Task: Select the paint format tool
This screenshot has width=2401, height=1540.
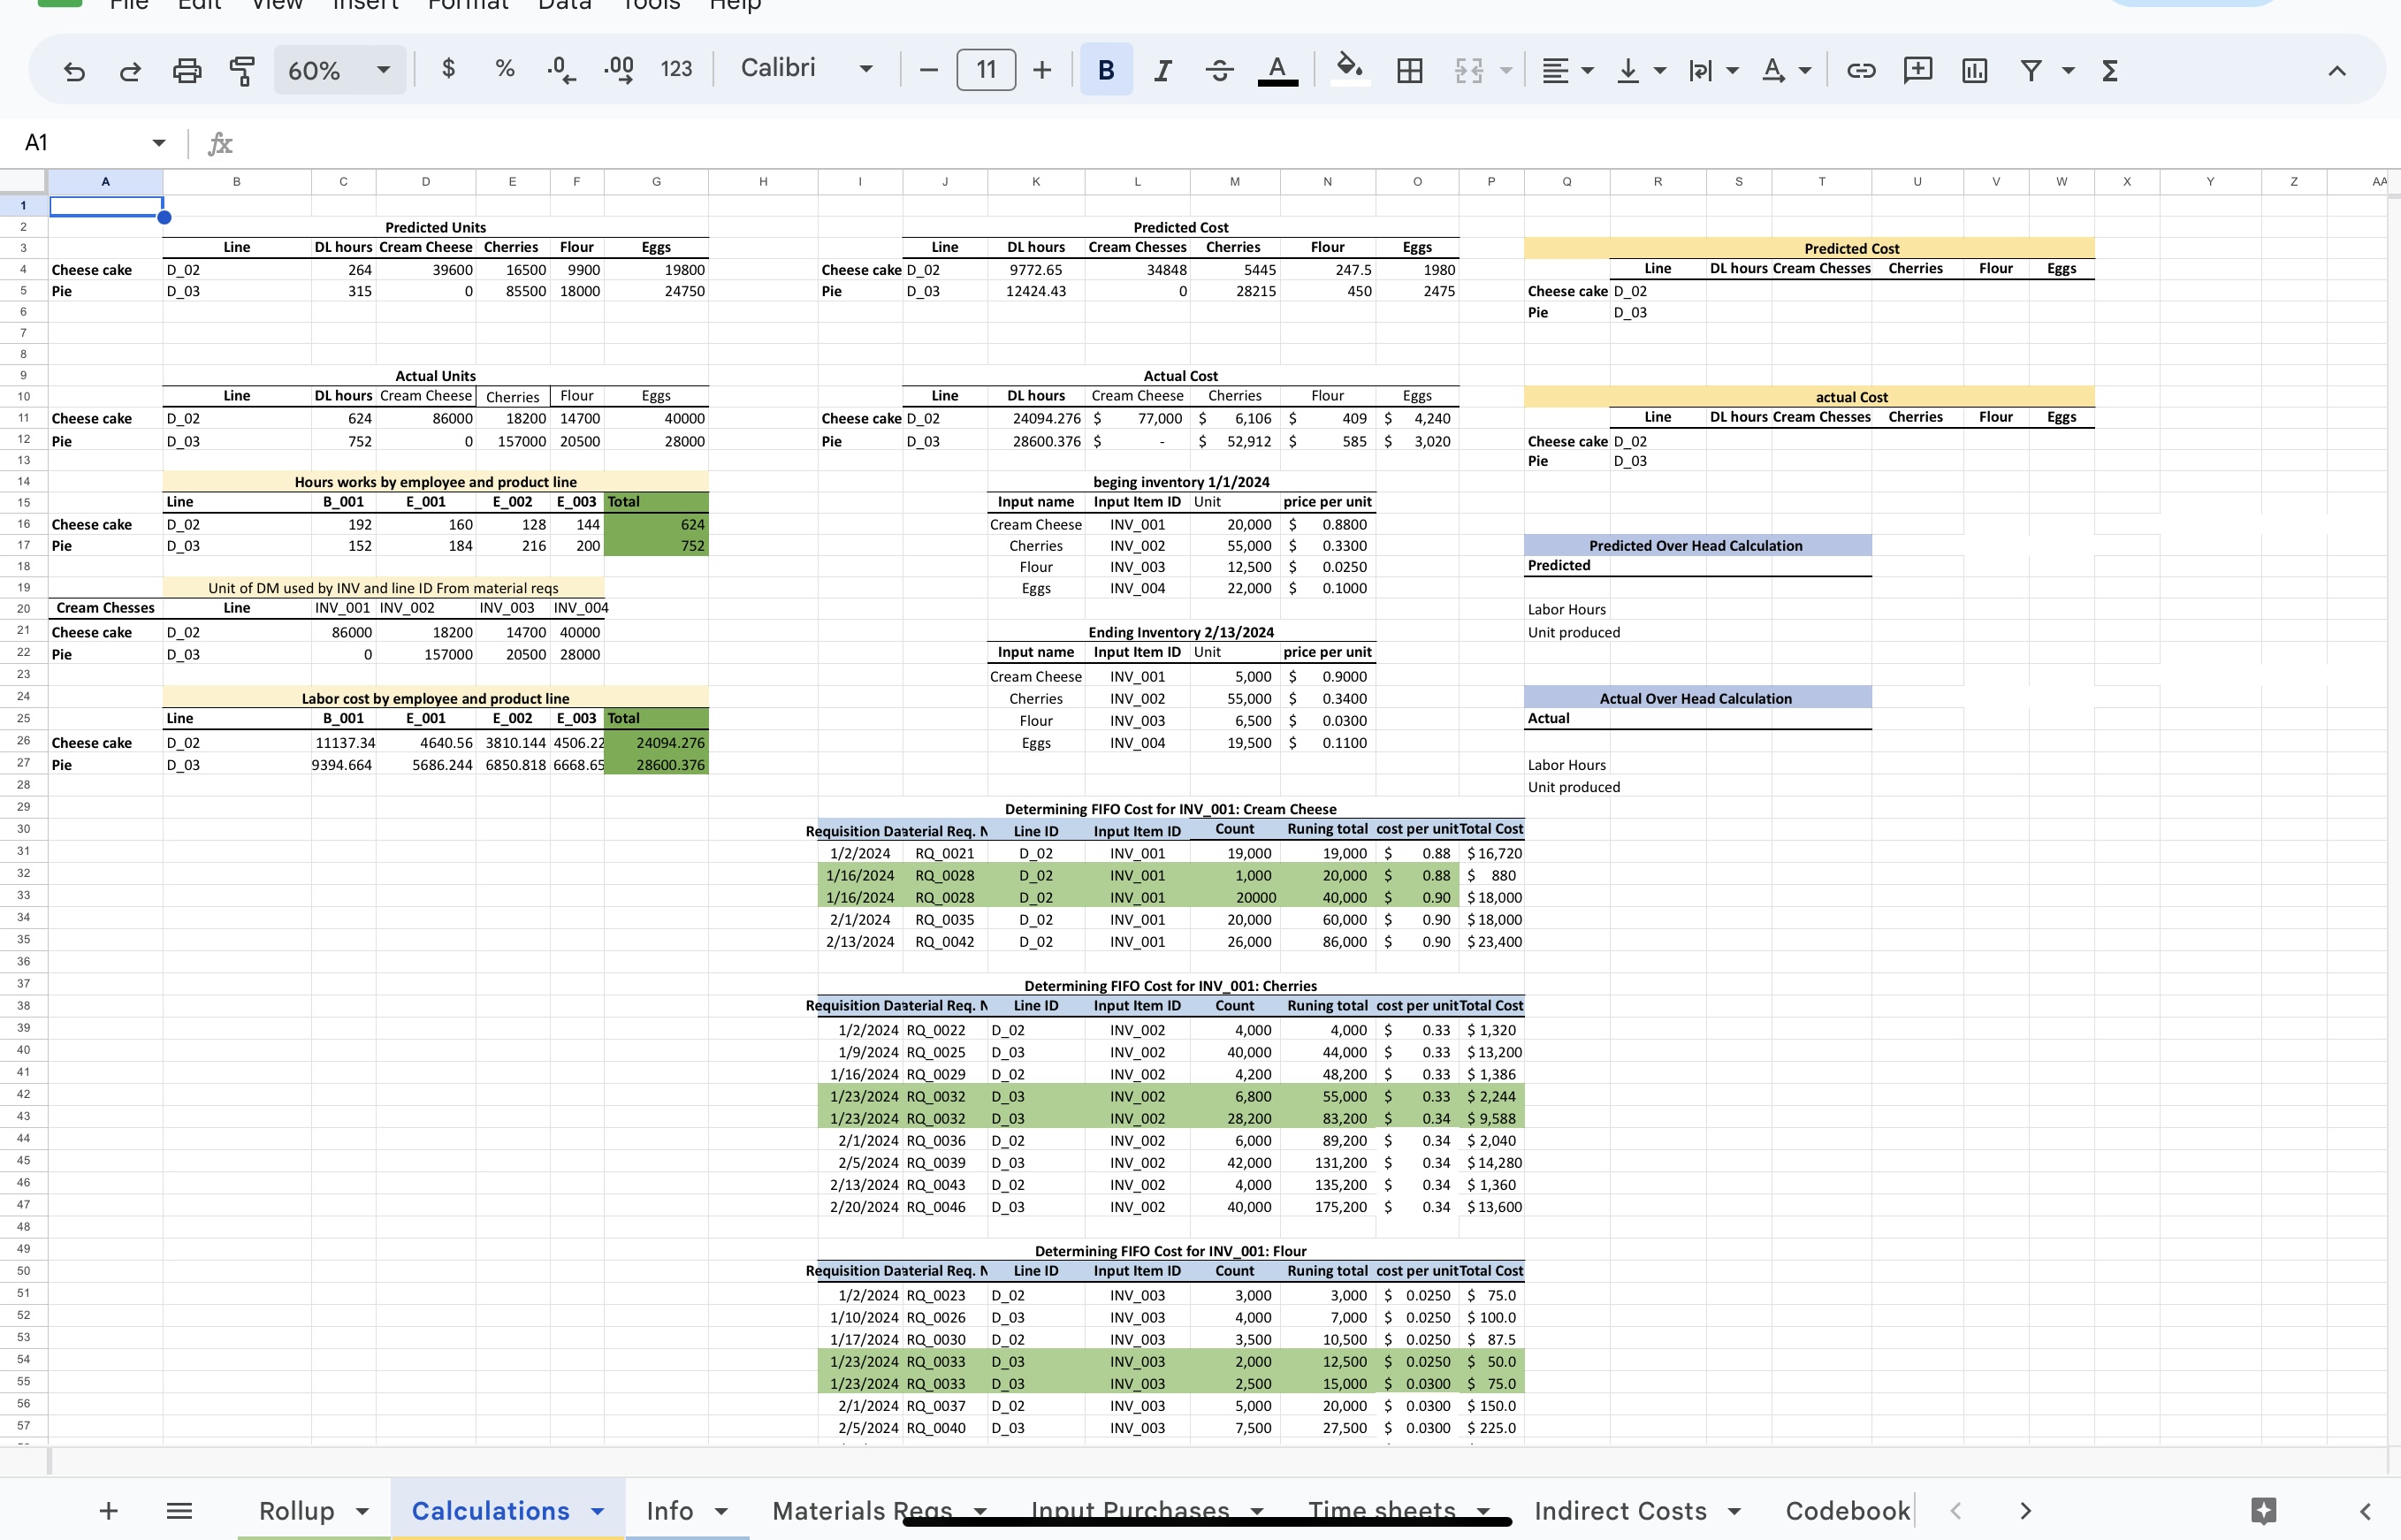Action: click(241, 70)
